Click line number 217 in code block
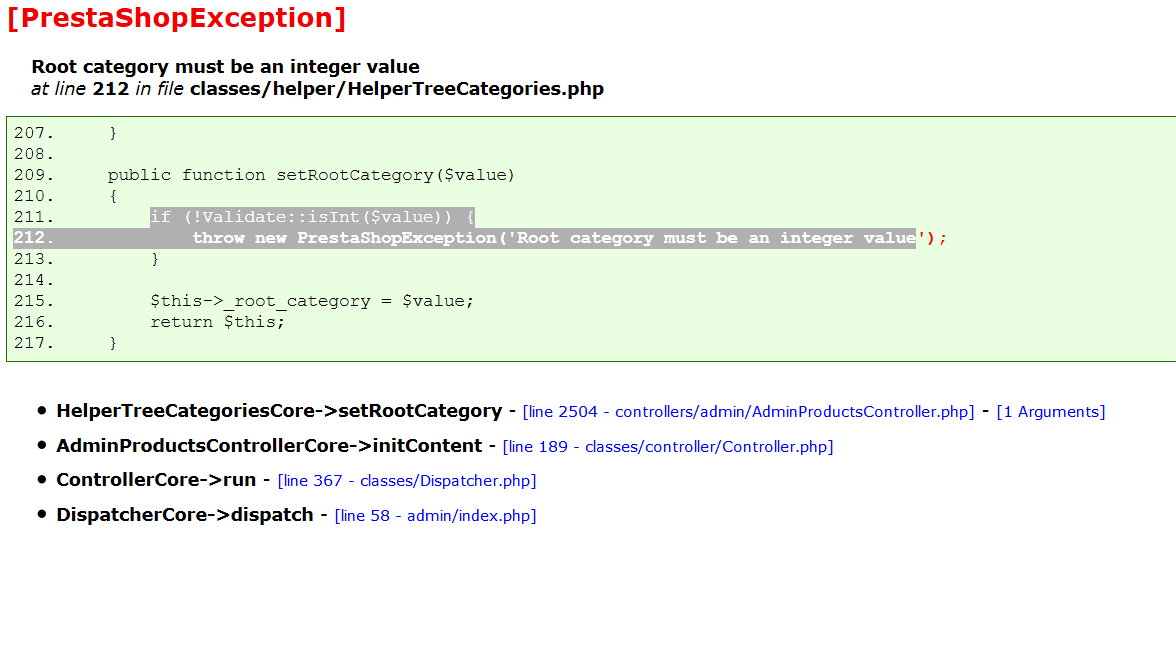 click(34, 343)
